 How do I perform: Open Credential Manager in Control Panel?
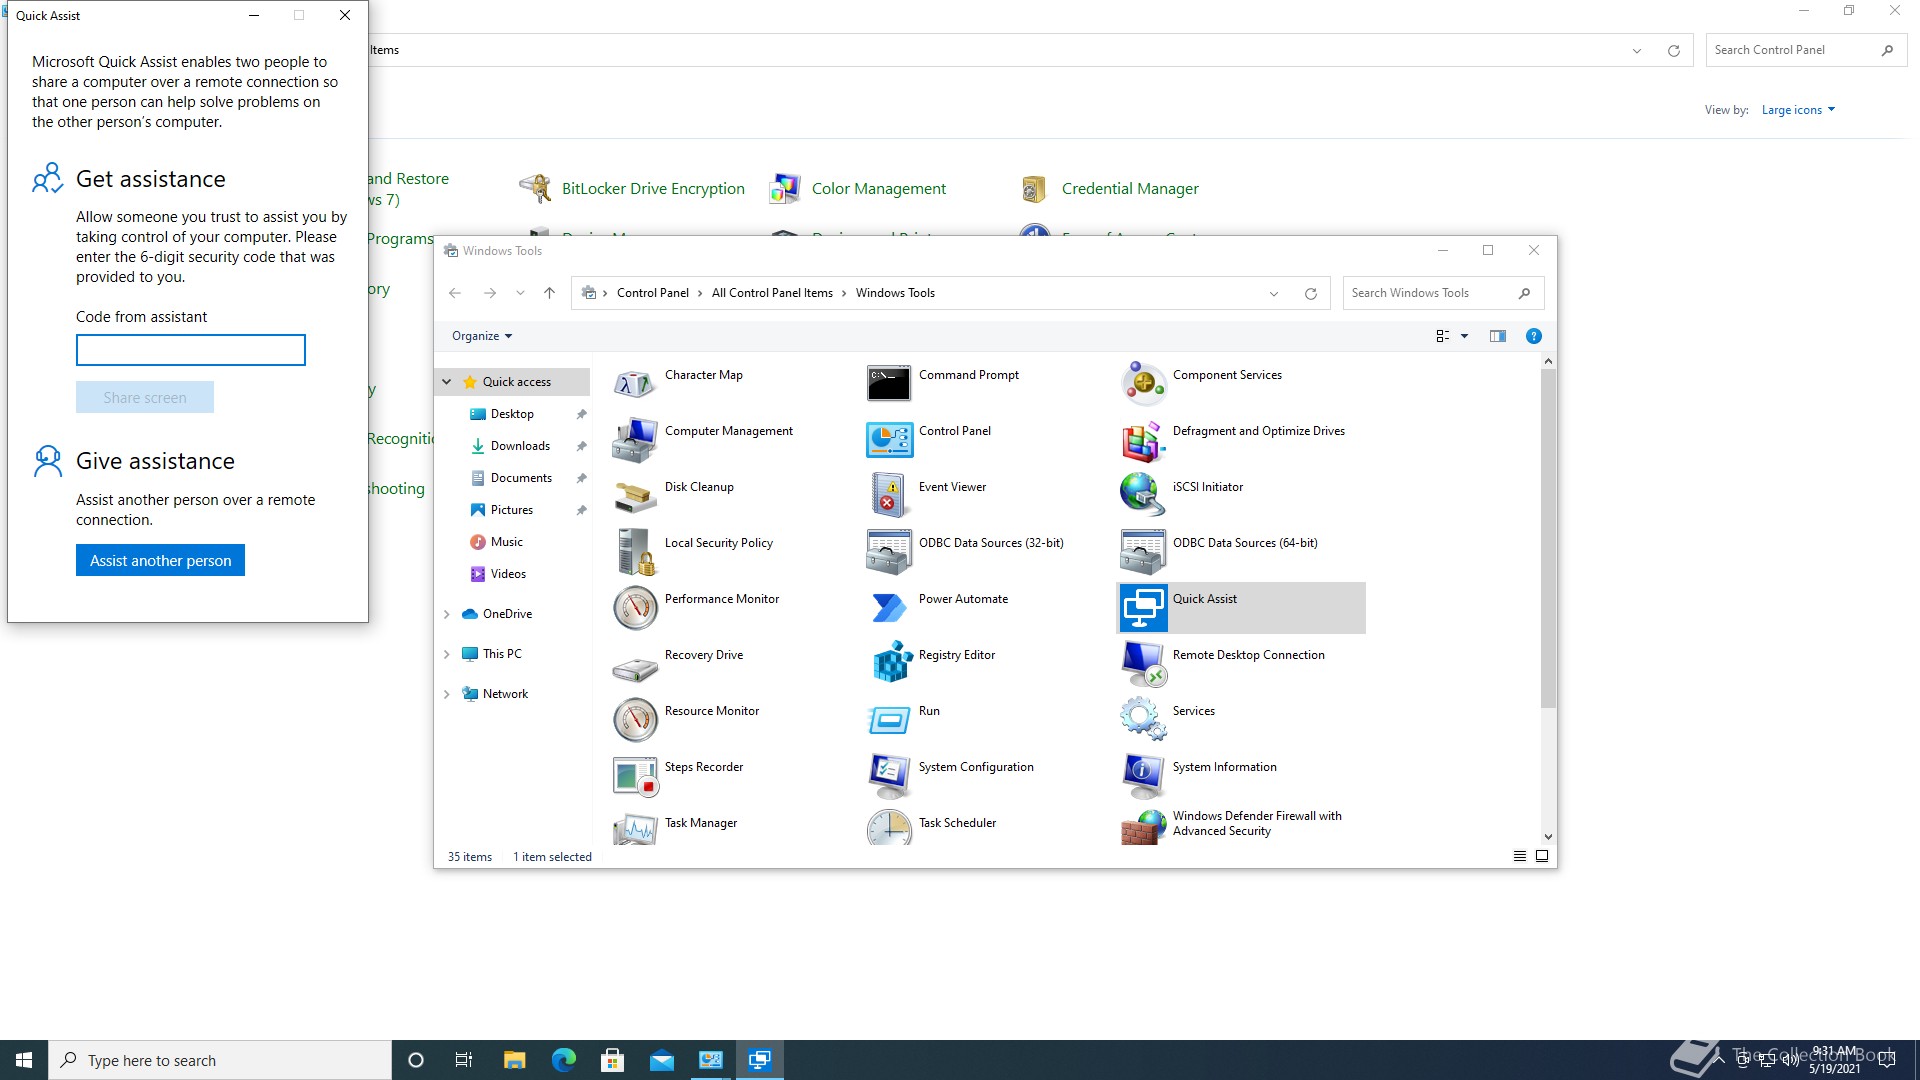pos(1130,188)
